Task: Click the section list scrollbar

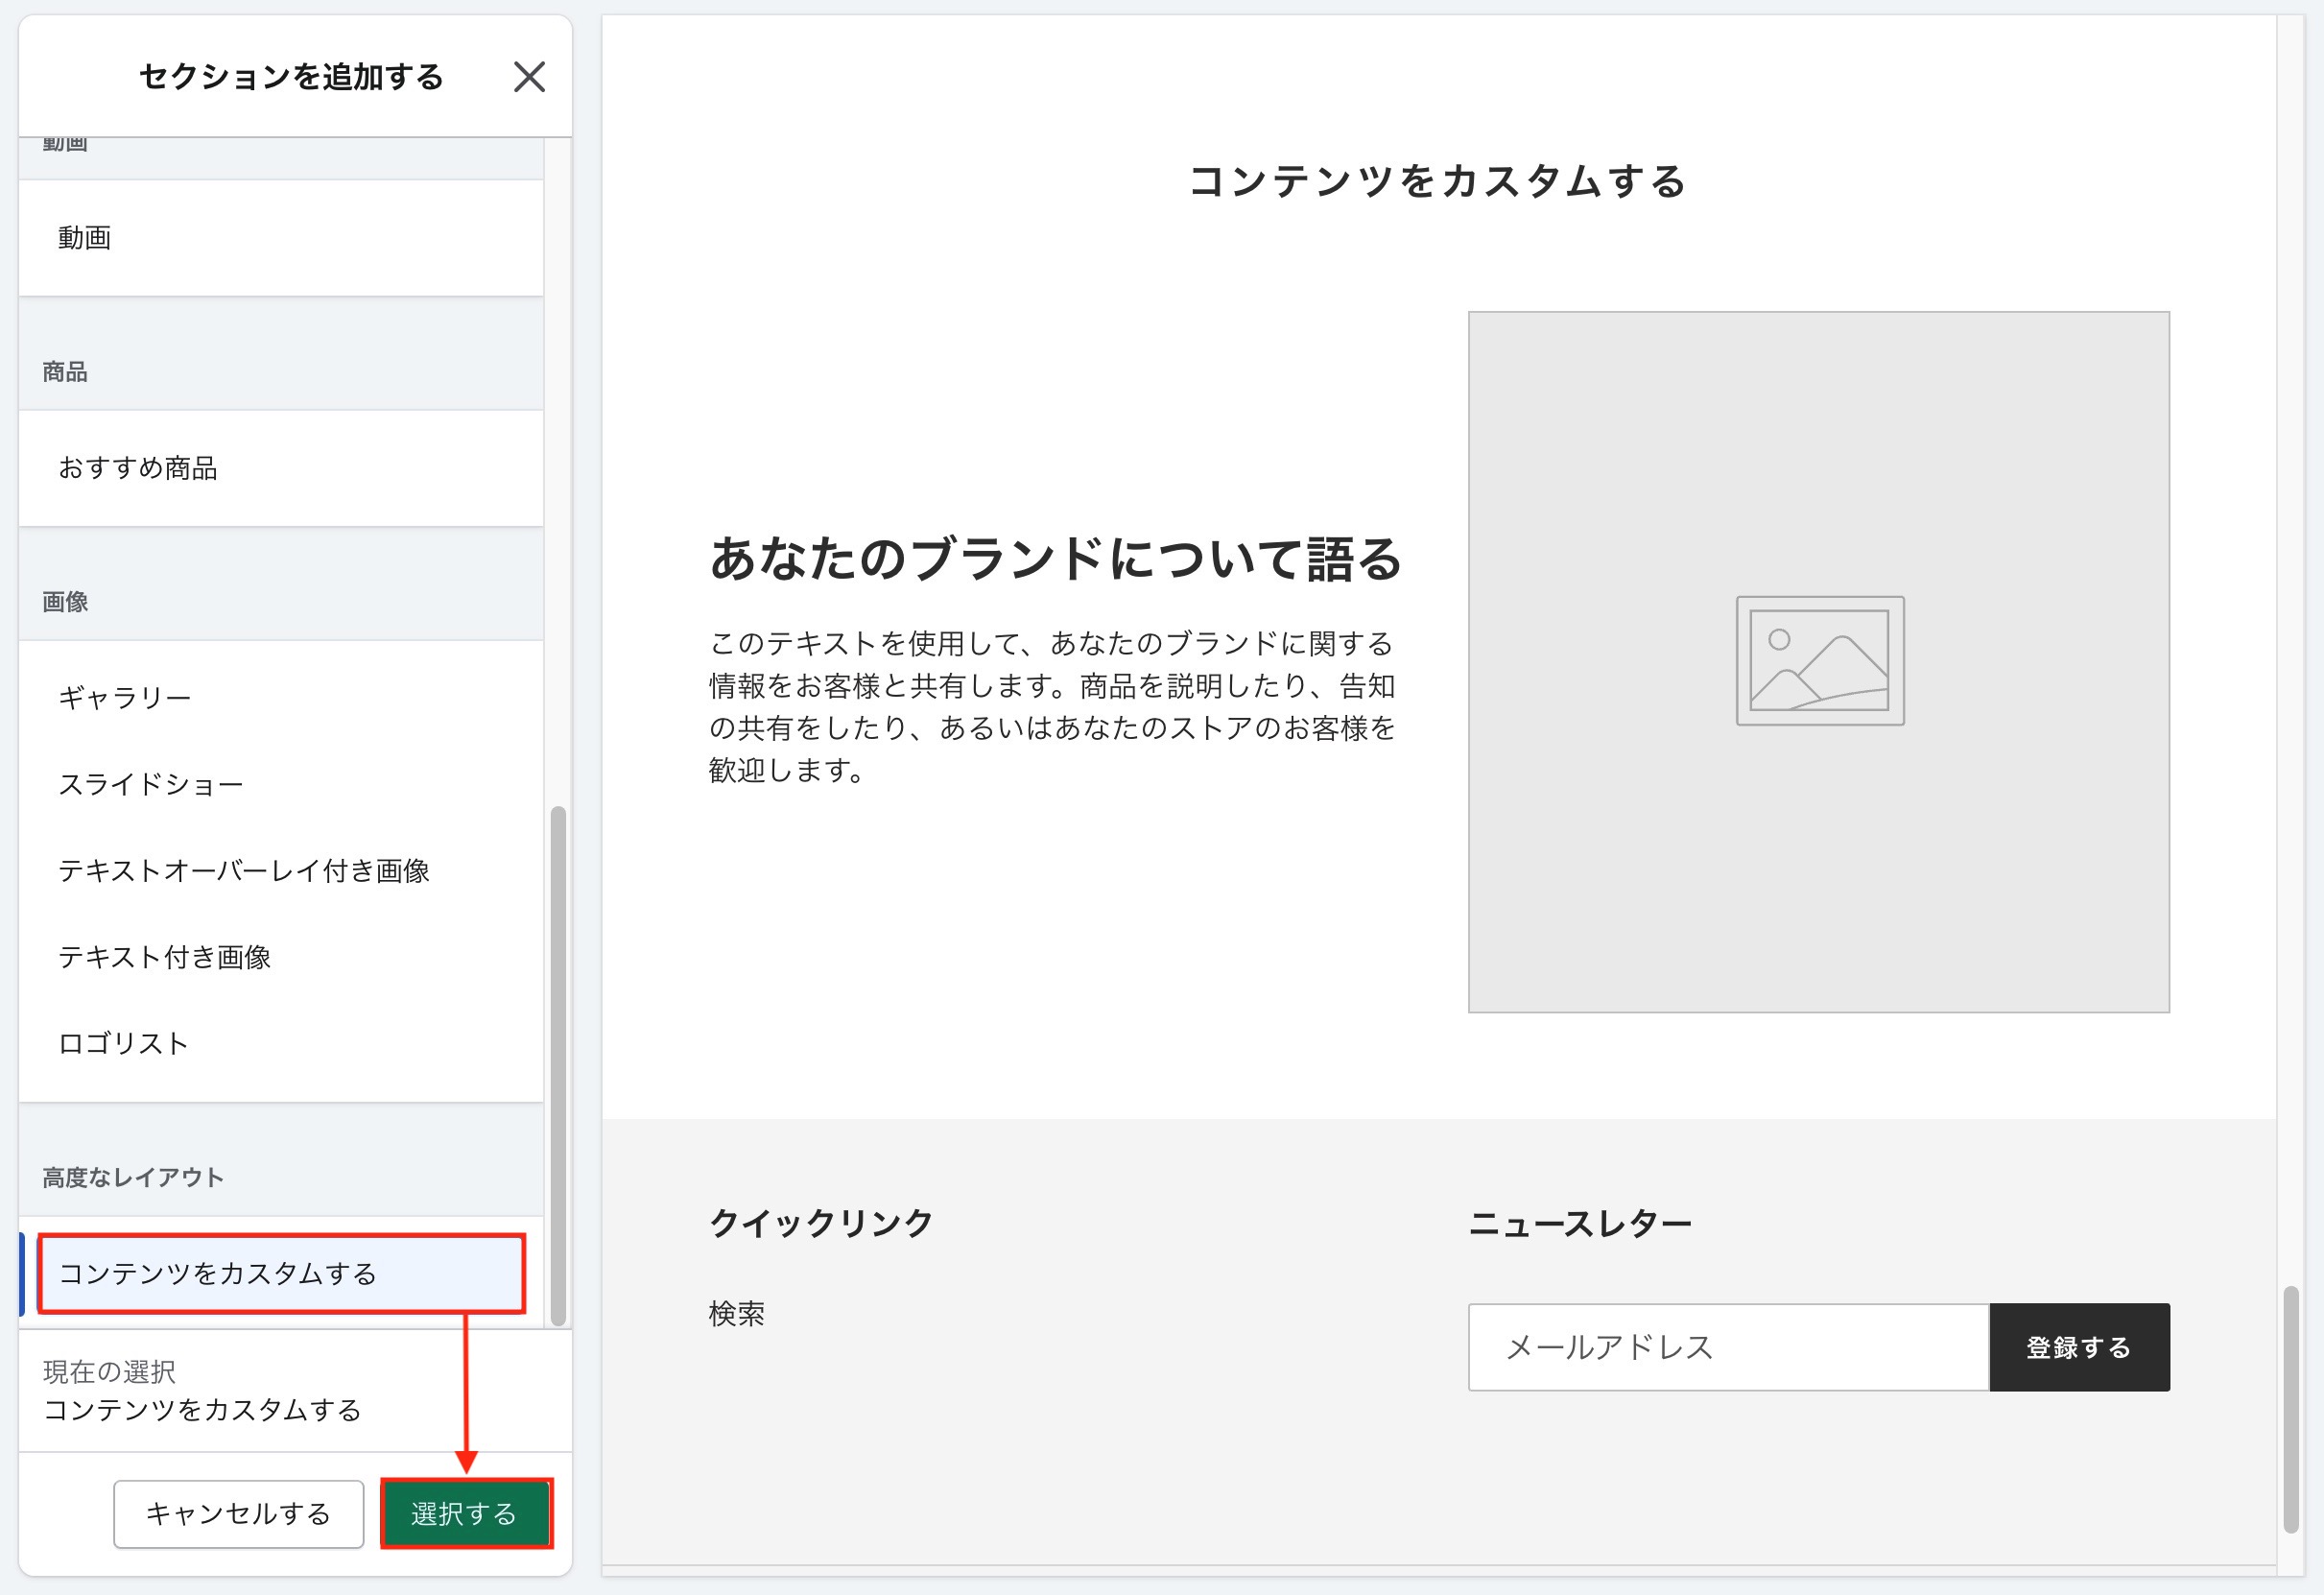Action: pyautogui.click(x=558, y=1065)
